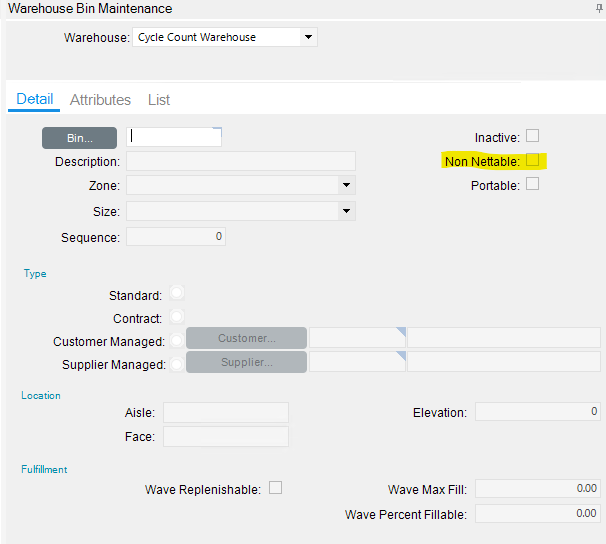
Task: Select the Contract bin type radio
Action: tap(177, 316)
